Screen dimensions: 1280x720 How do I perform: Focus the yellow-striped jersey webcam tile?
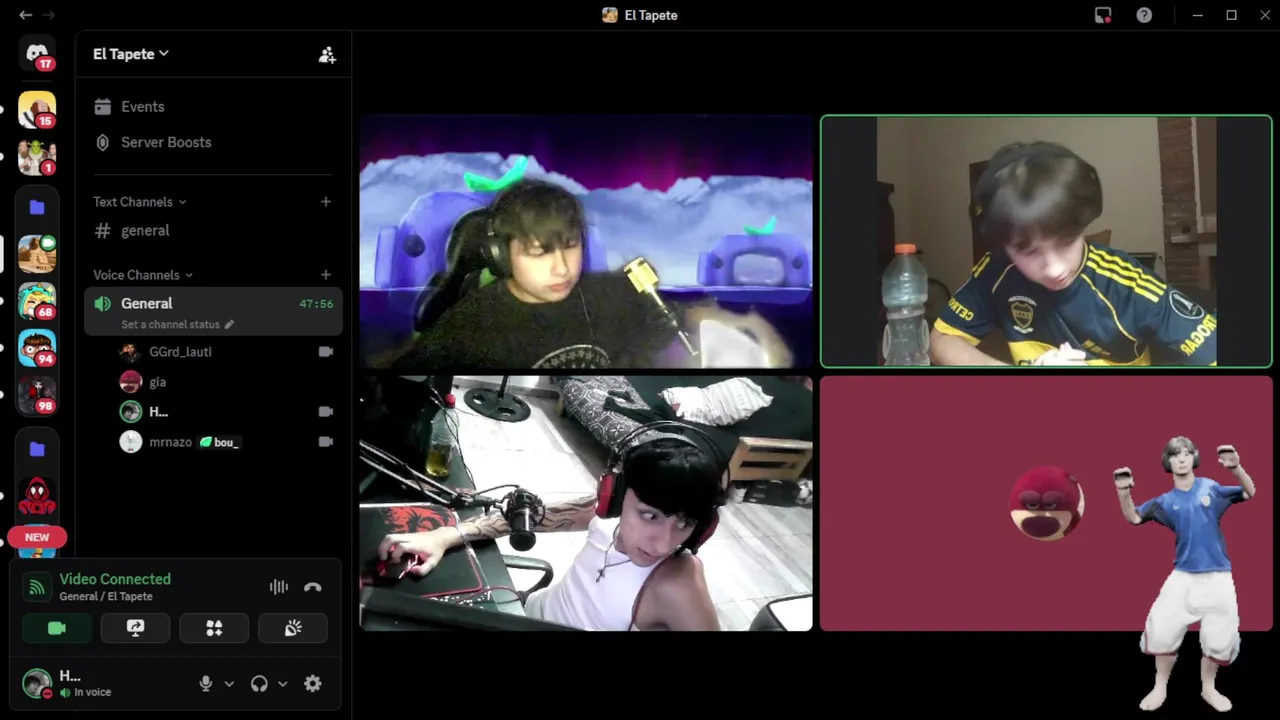(1046, 242)
